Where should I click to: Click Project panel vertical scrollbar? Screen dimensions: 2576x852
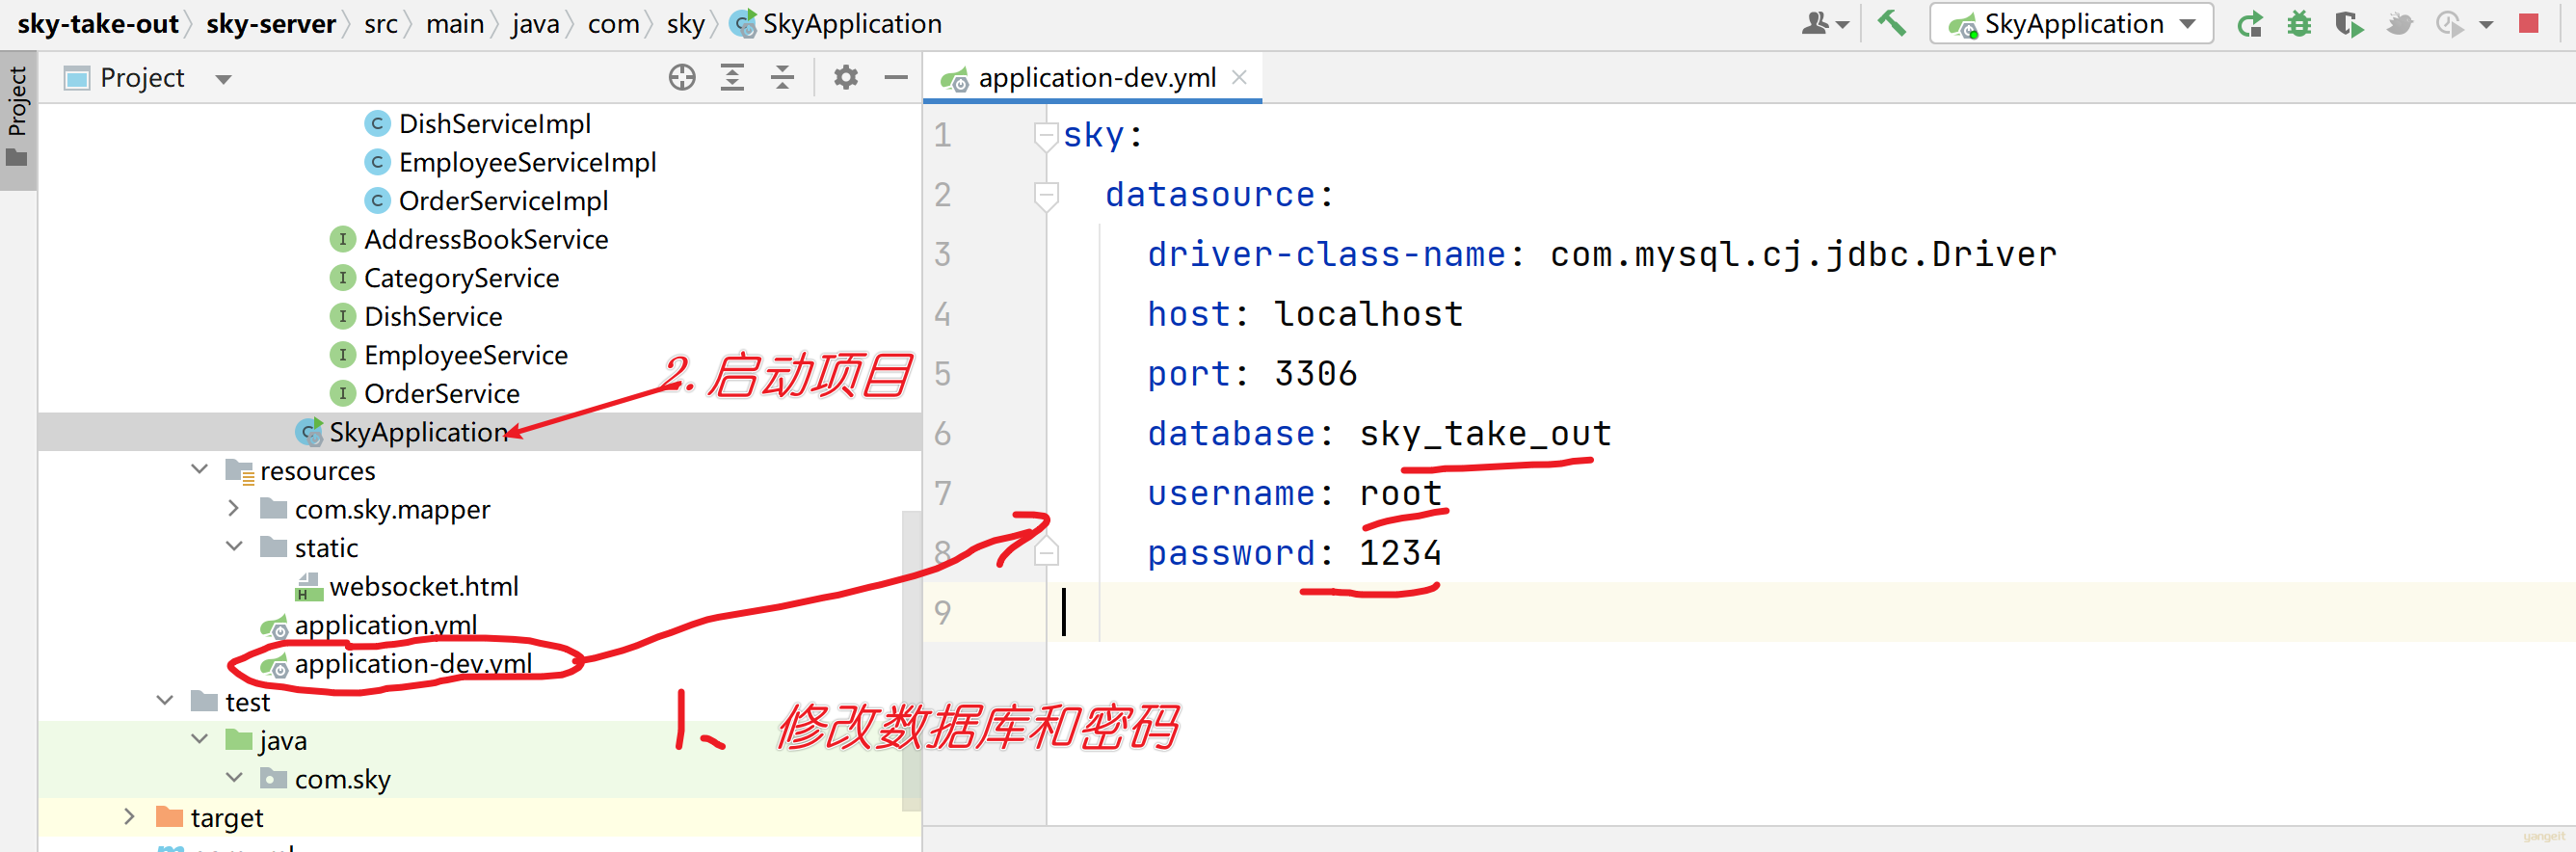tap(911, 660)
